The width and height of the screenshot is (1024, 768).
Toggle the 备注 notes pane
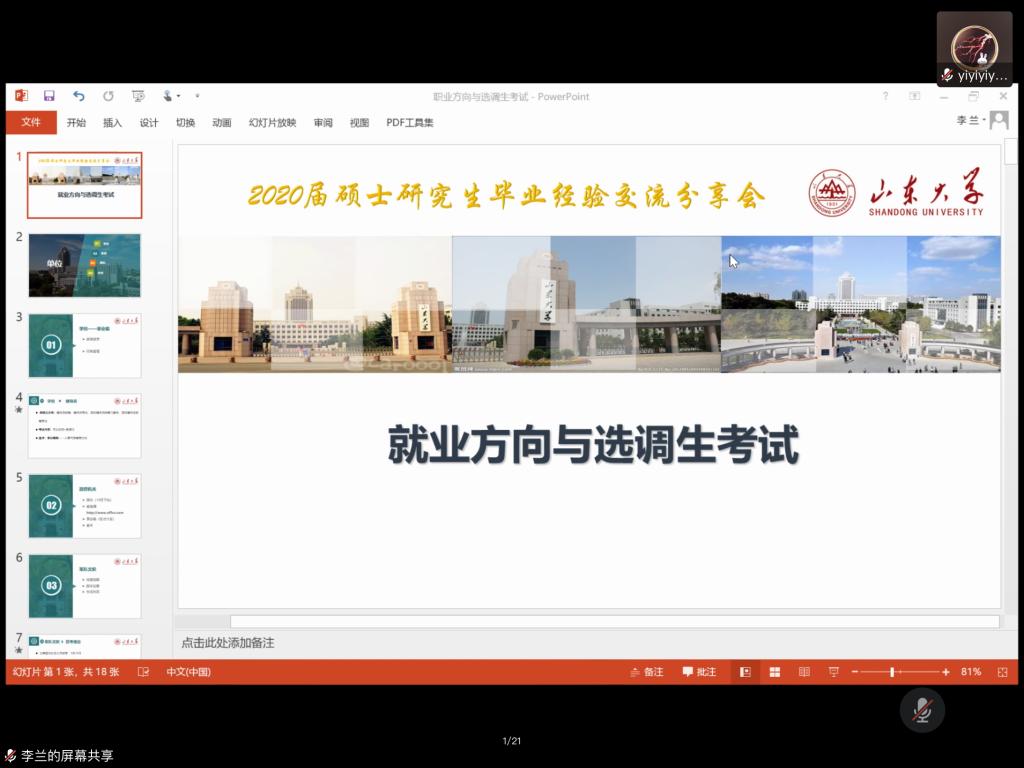tap(646, 672)
